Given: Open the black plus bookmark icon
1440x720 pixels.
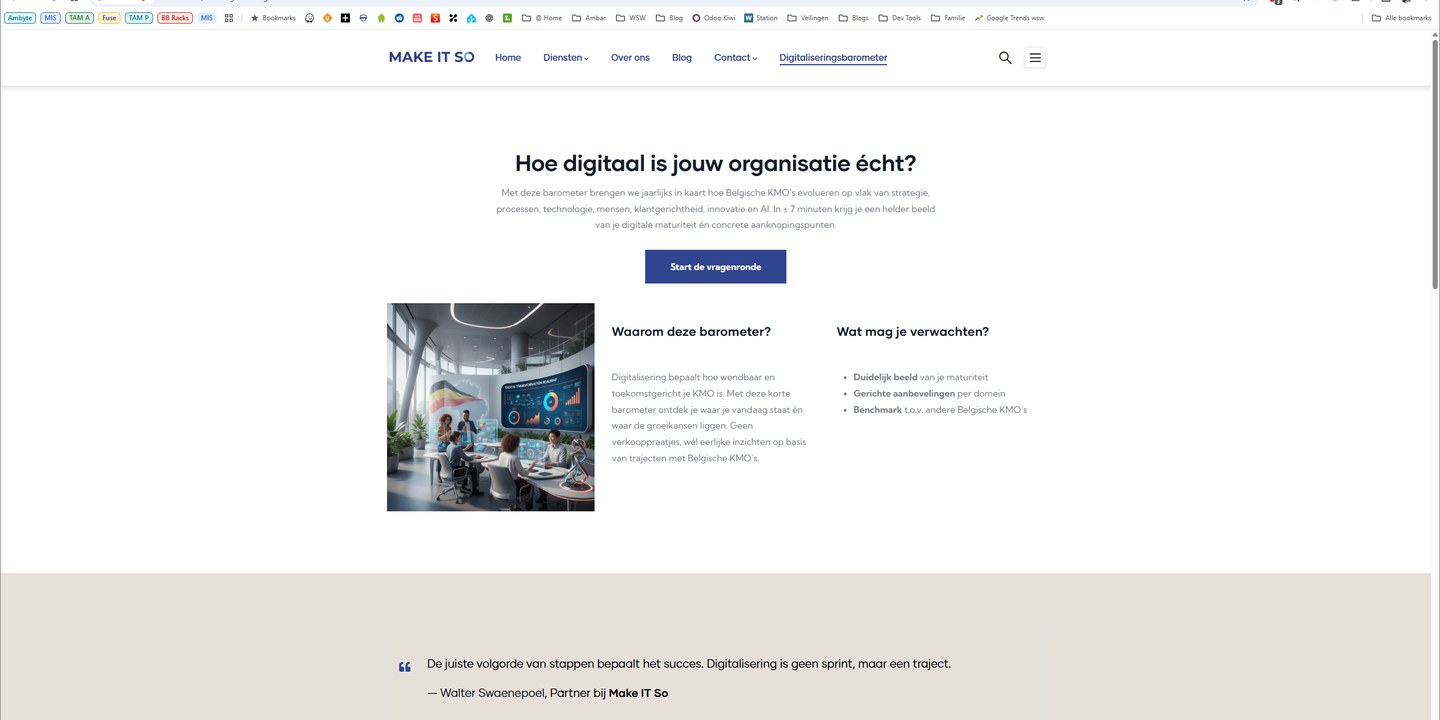Looking at the screenshot, I should [x=345, y=18].
